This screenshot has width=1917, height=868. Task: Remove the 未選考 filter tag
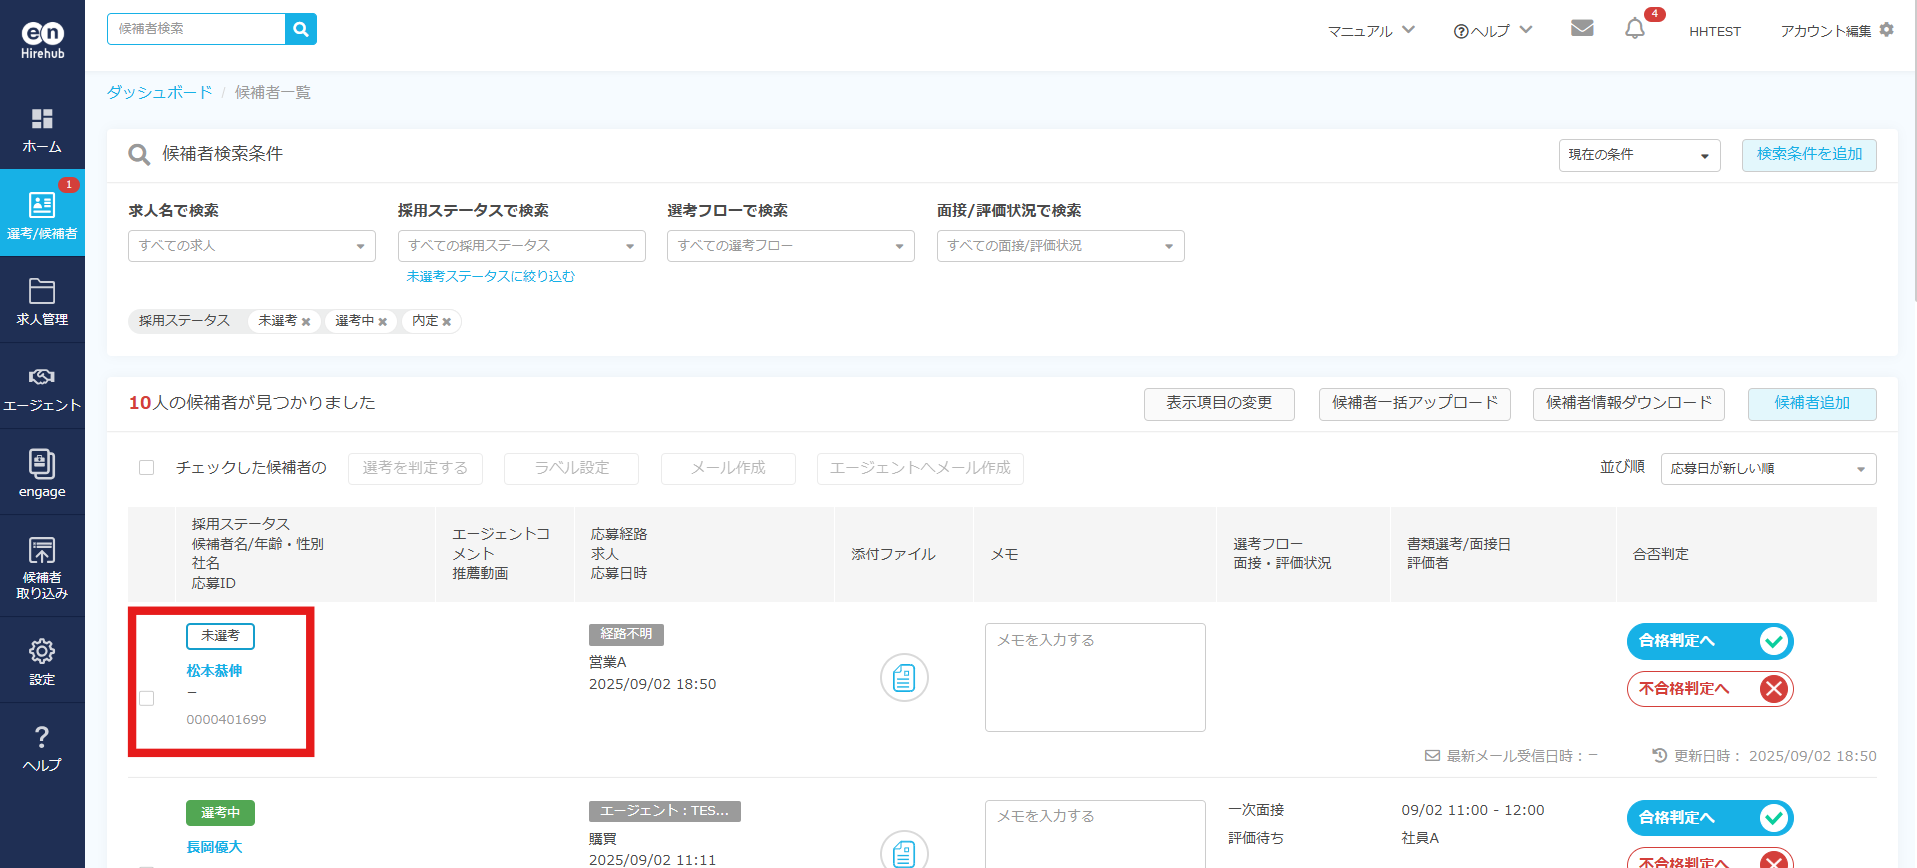click(306, 322)
